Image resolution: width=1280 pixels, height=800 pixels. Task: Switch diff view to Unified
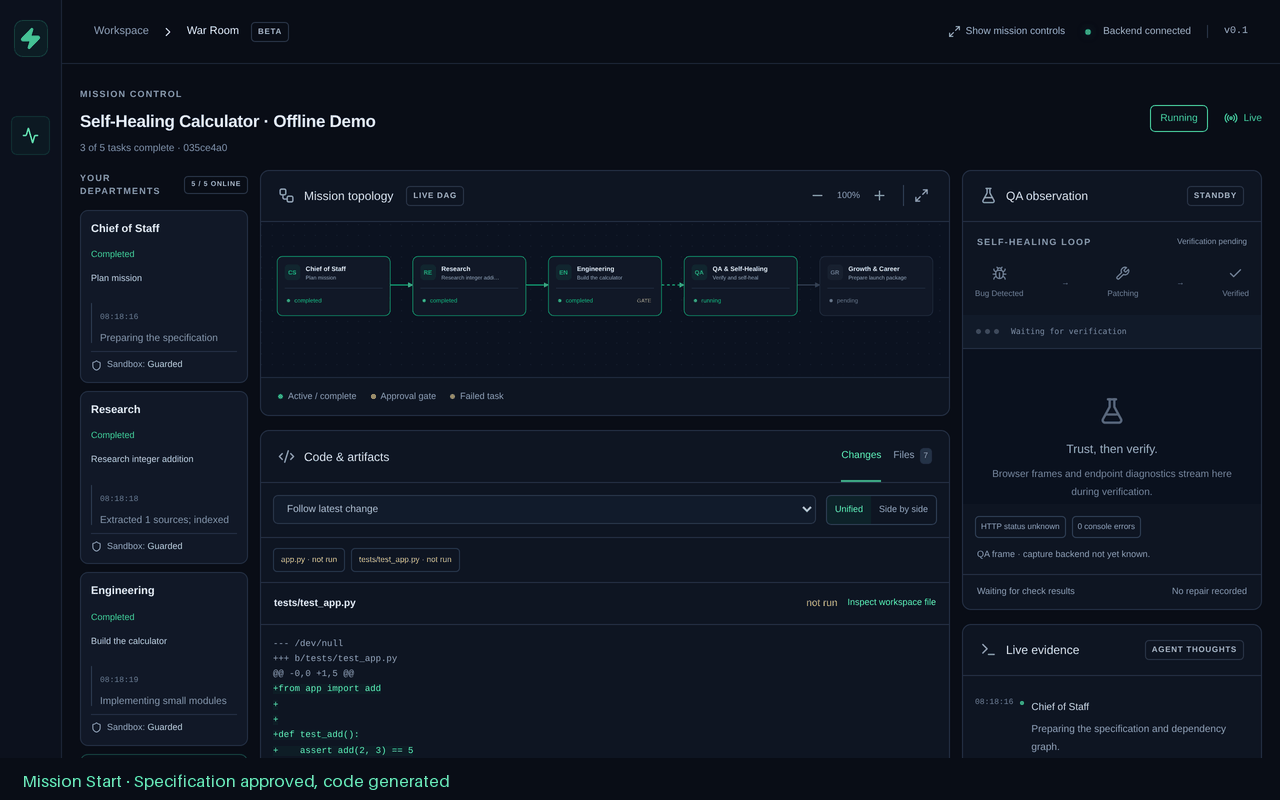849,509
